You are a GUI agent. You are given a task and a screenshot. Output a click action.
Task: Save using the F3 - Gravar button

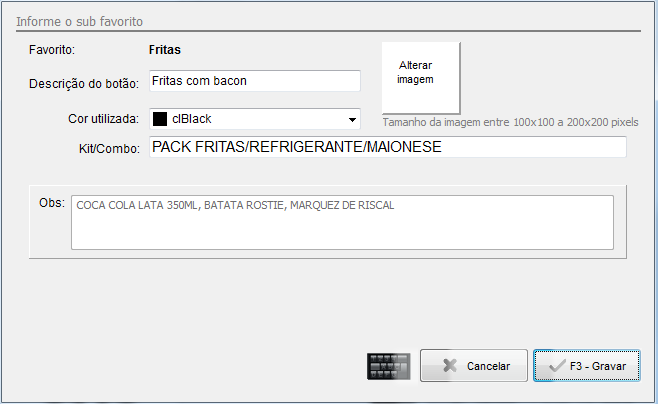[x=587, y=366]
